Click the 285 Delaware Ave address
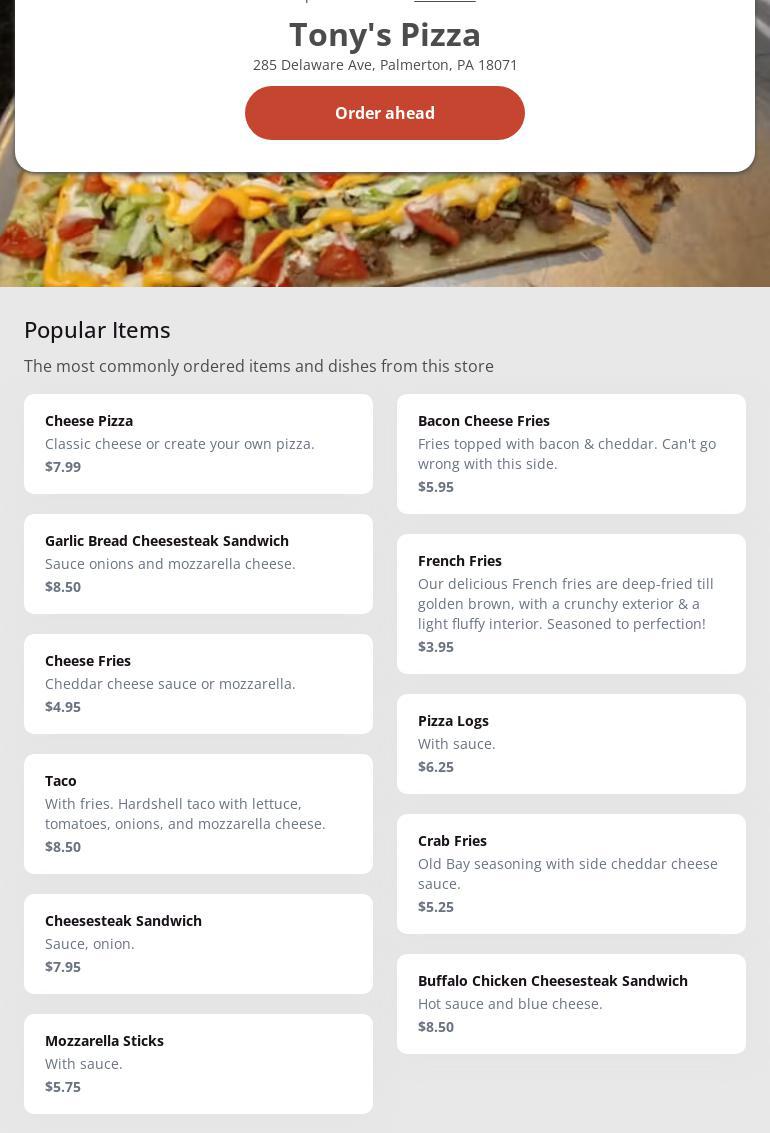 coord(385,65)
